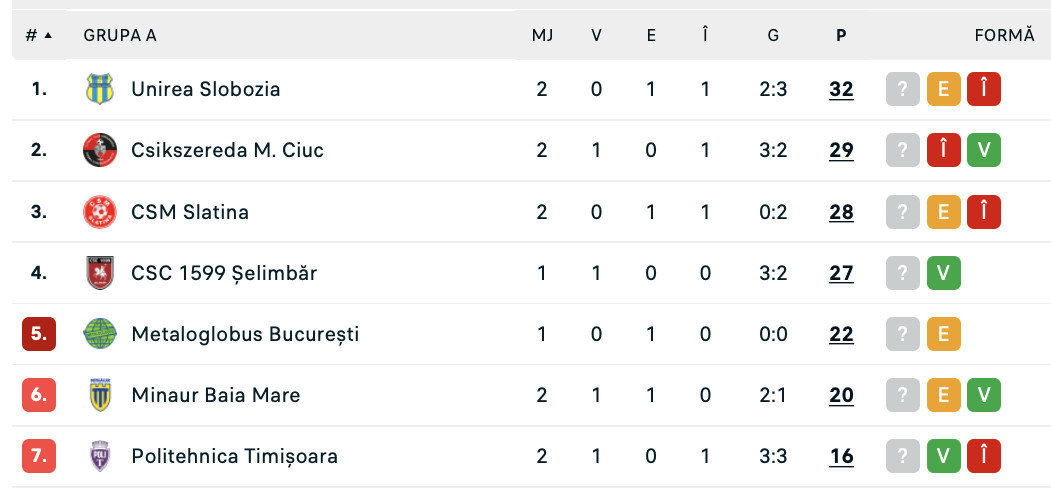Click the underlined 32 points for Unirea Slobozia

841,89
